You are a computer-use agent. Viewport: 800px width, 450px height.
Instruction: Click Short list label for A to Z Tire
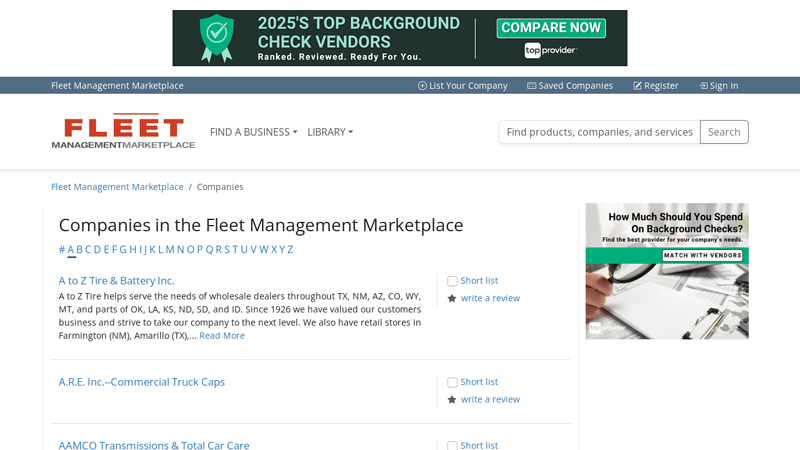click(x=479, y=281)
